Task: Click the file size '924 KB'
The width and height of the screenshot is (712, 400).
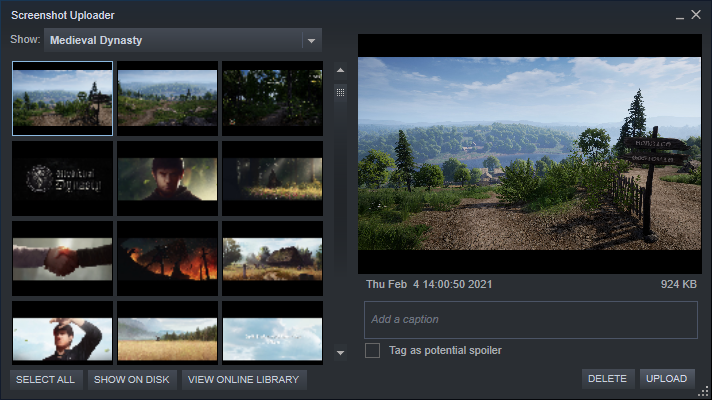Action: pyautogui.click(x=678, y=285)
